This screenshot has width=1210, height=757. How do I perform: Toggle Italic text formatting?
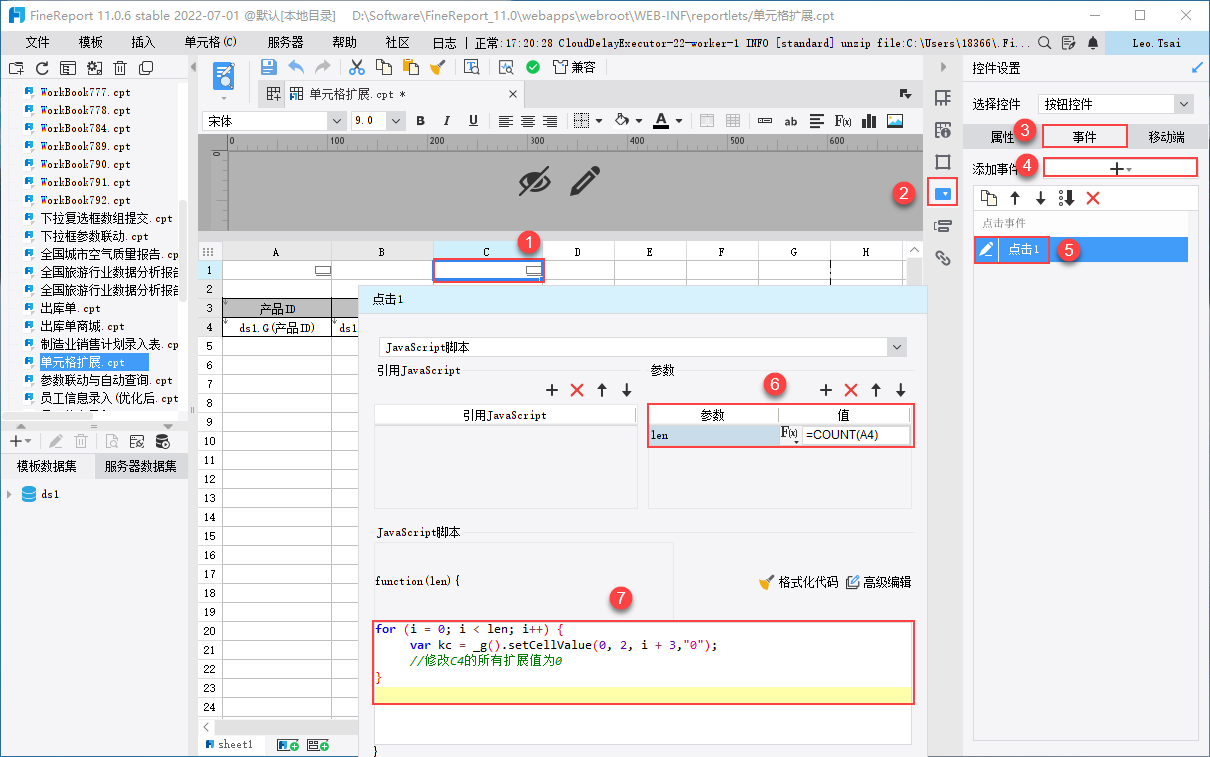[x=447, y=121]
